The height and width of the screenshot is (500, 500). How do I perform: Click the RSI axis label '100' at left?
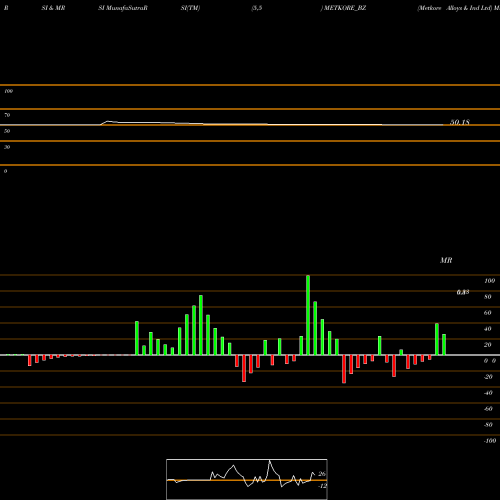8,91
